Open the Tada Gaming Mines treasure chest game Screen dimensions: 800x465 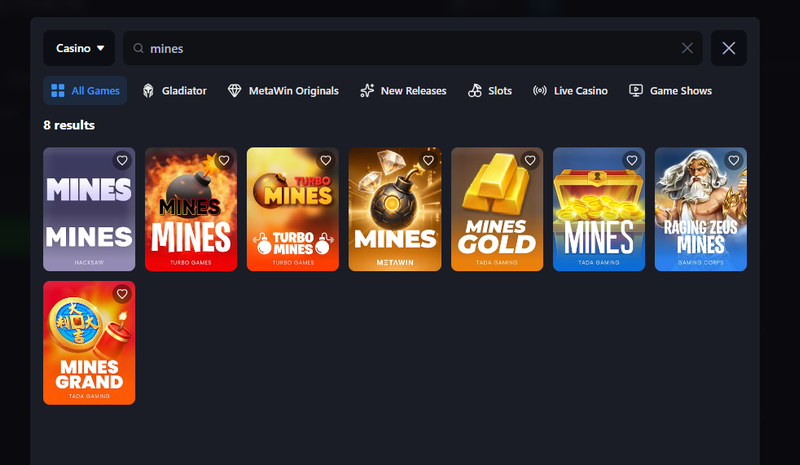click(x=599, y=209)
